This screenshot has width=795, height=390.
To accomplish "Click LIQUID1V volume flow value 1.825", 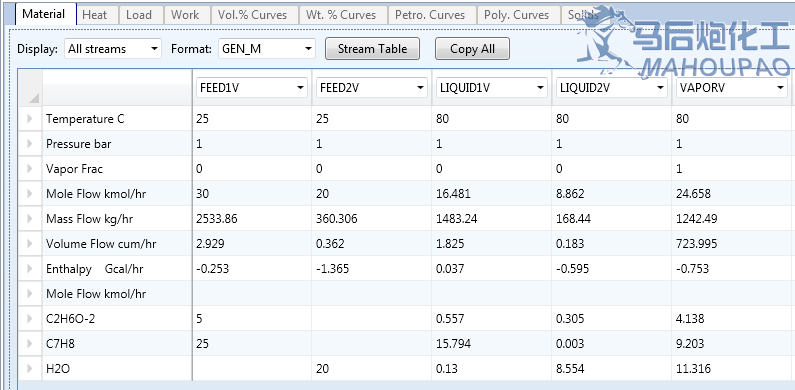I will click(450, 243).
